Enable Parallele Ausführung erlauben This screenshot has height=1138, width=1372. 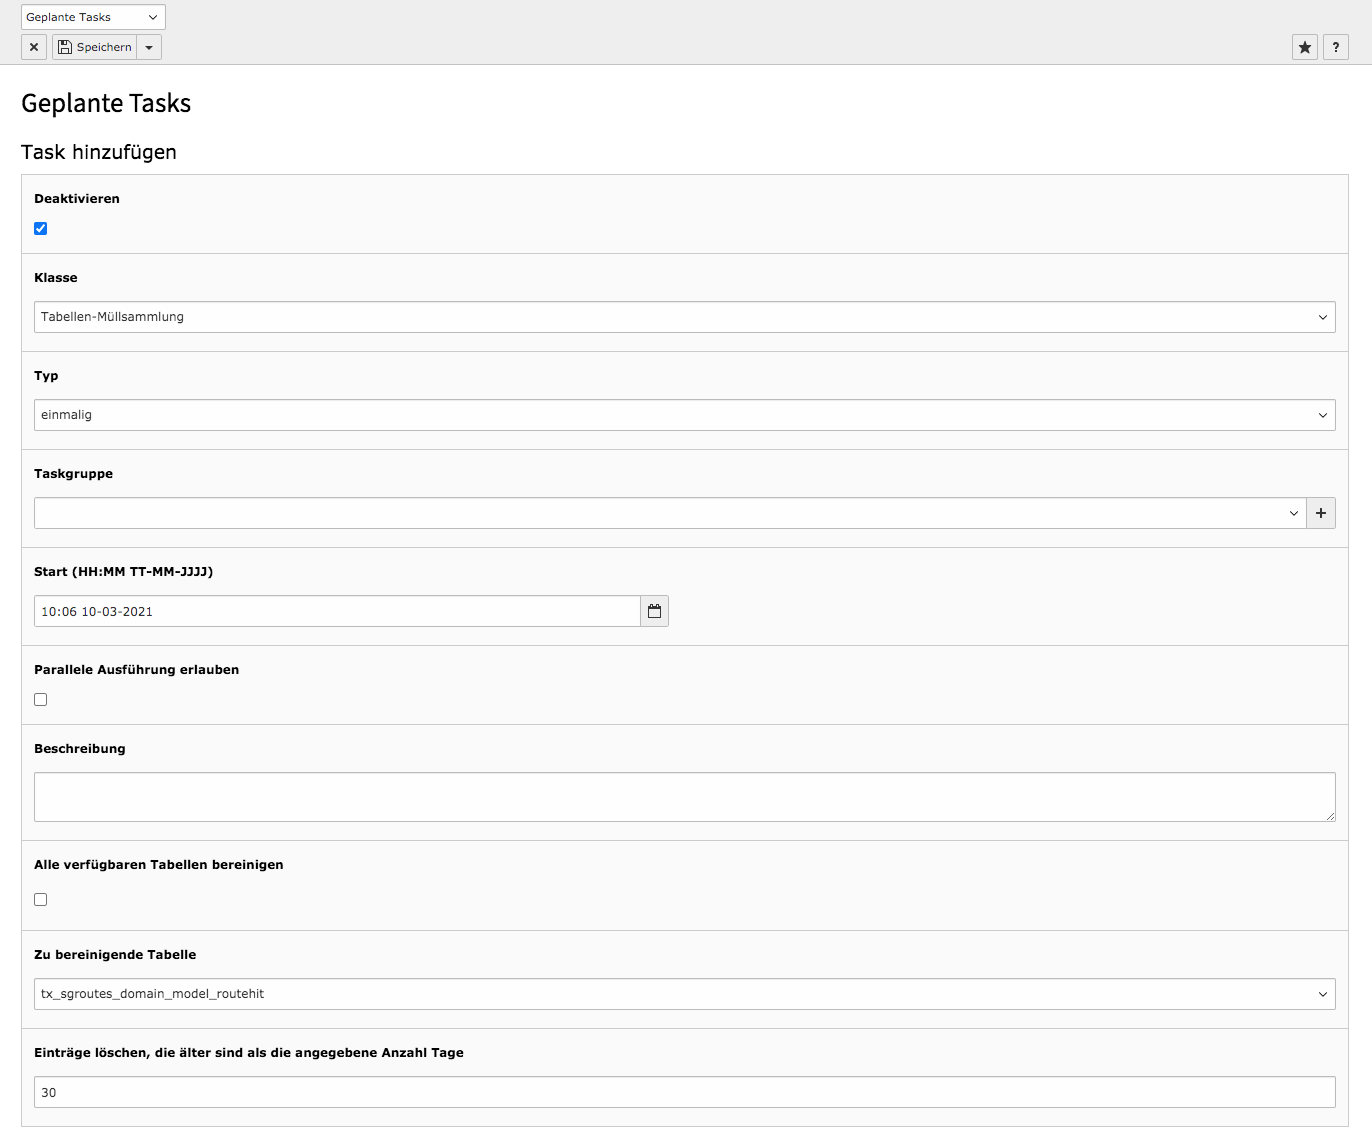point(40,699)
